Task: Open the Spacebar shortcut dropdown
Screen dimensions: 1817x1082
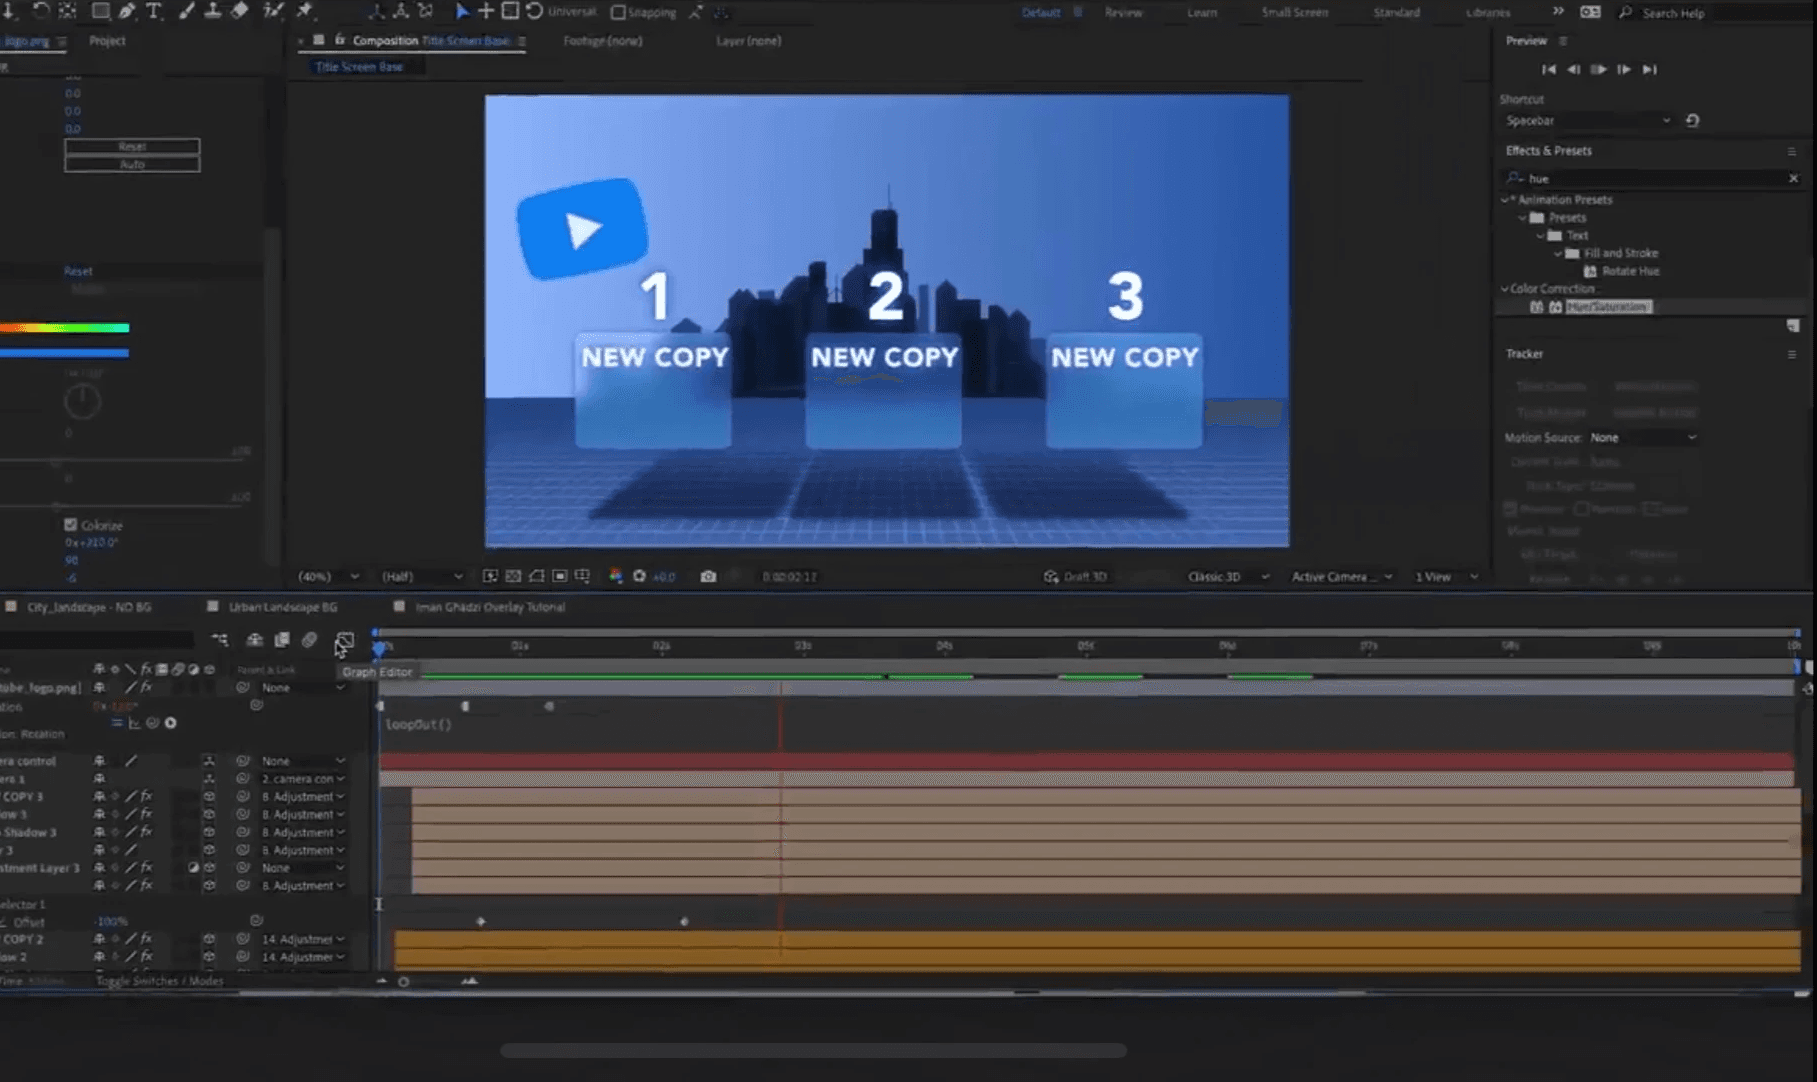Action: [1588, 120]
